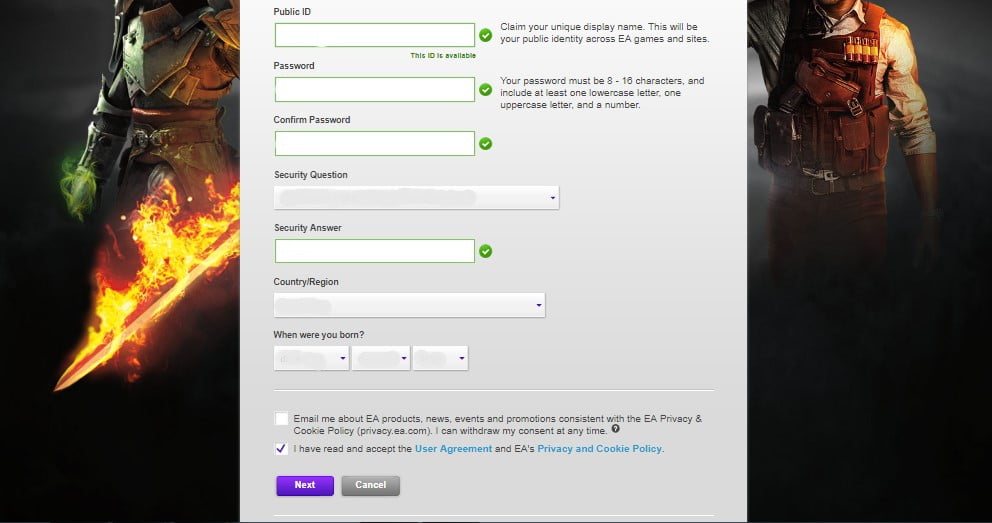This screenshot has height=523, width=992.
Task: Open the birth day dropdown
Action: coord(381,358)
